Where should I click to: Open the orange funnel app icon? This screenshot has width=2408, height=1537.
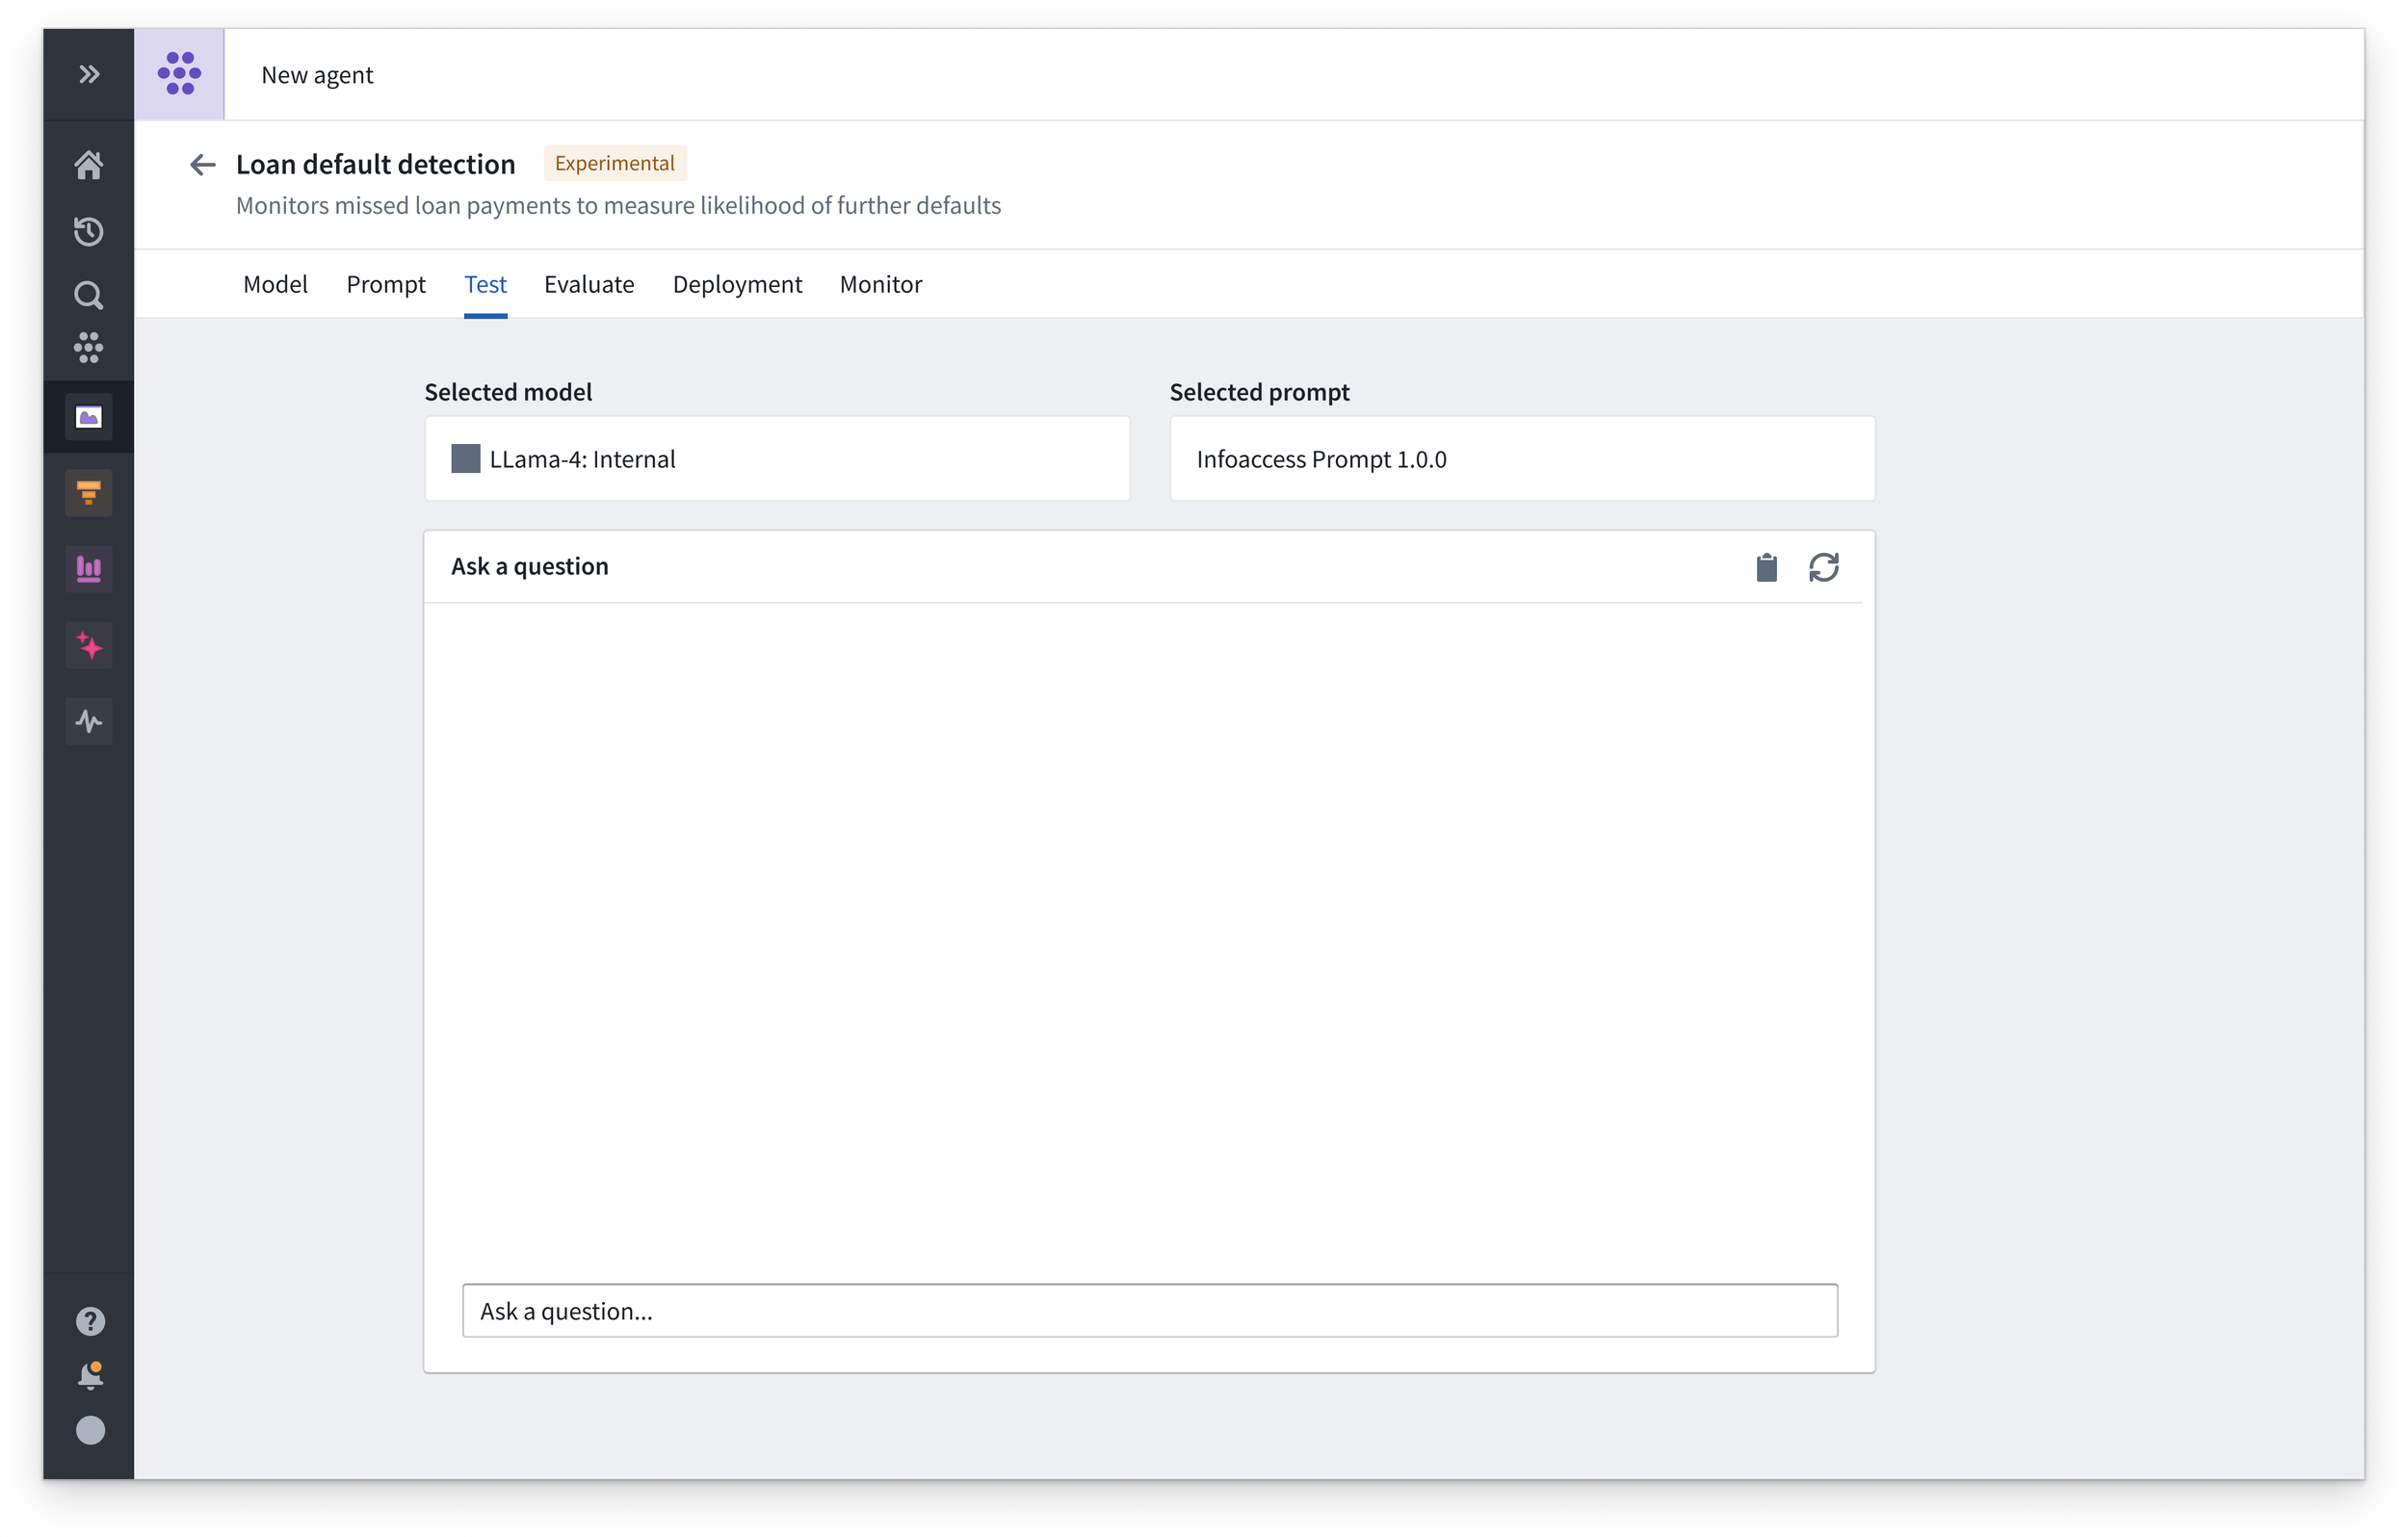(x=89, y=493)
